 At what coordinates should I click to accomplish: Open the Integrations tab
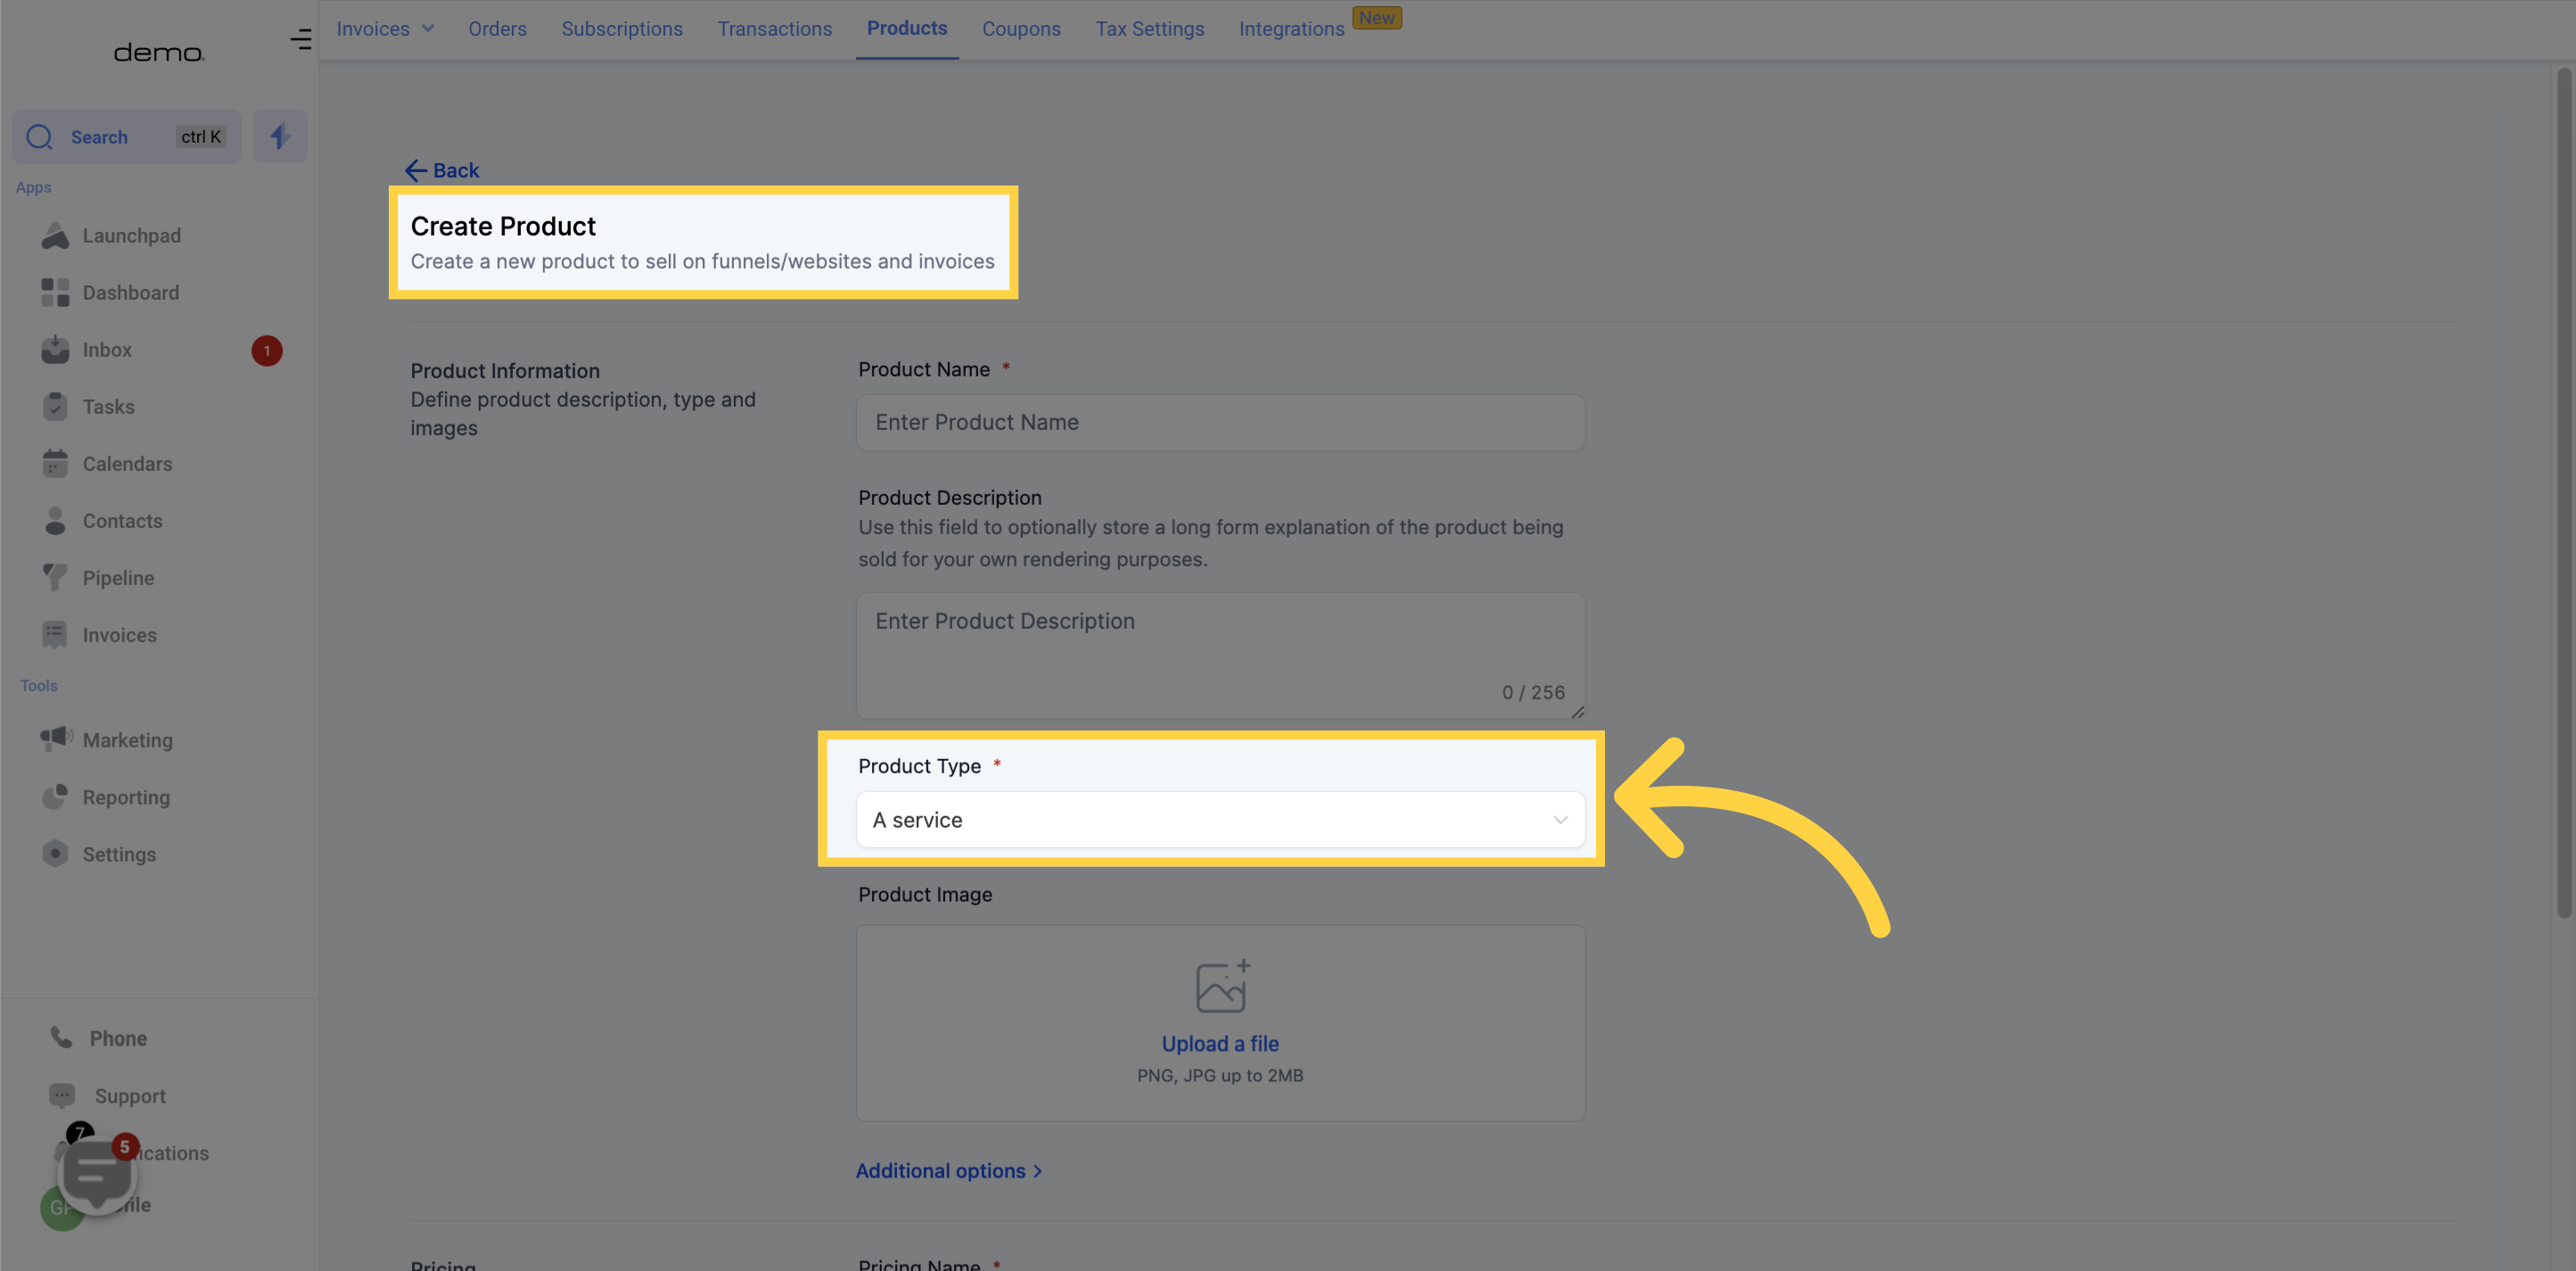pyautogui.click(x=1291, y=29)
